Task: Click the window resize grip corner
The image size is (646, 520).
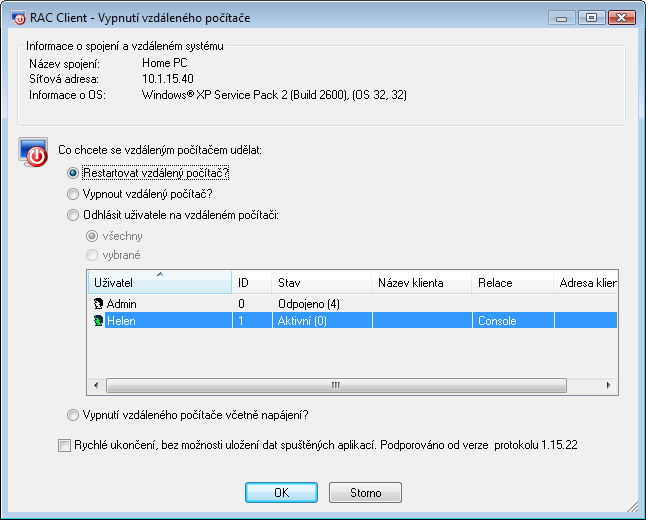Action: [632, 506]
